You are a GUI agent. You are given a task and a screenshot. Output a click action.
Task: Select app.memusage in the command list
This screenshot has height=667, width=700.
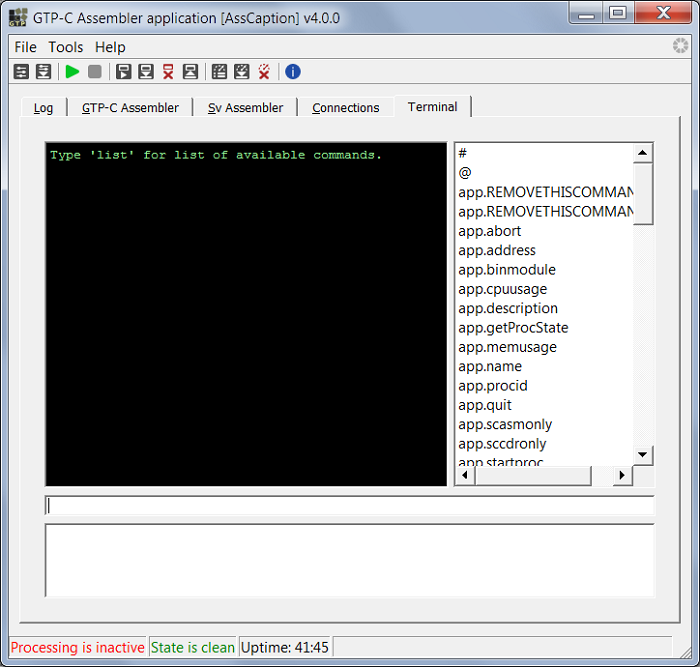click(x=546, y=347)
